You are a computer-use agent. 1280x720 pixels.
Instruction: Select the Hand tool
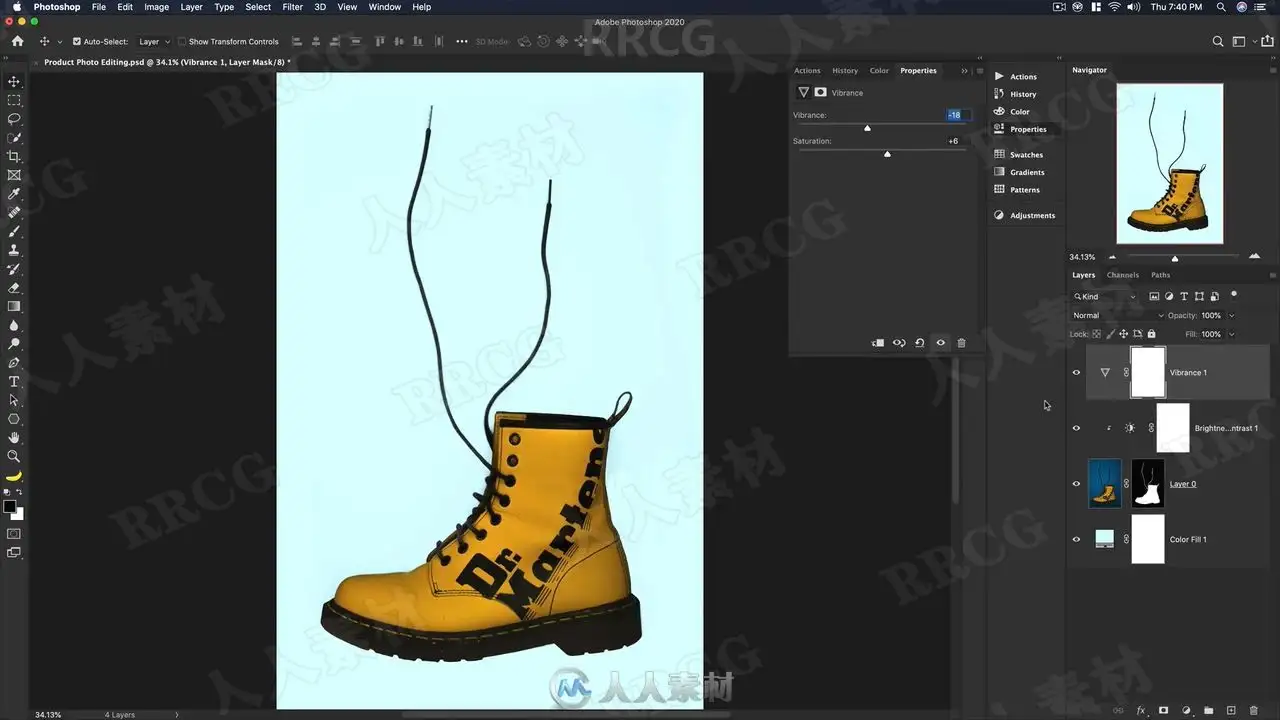[x=14, y=438]
